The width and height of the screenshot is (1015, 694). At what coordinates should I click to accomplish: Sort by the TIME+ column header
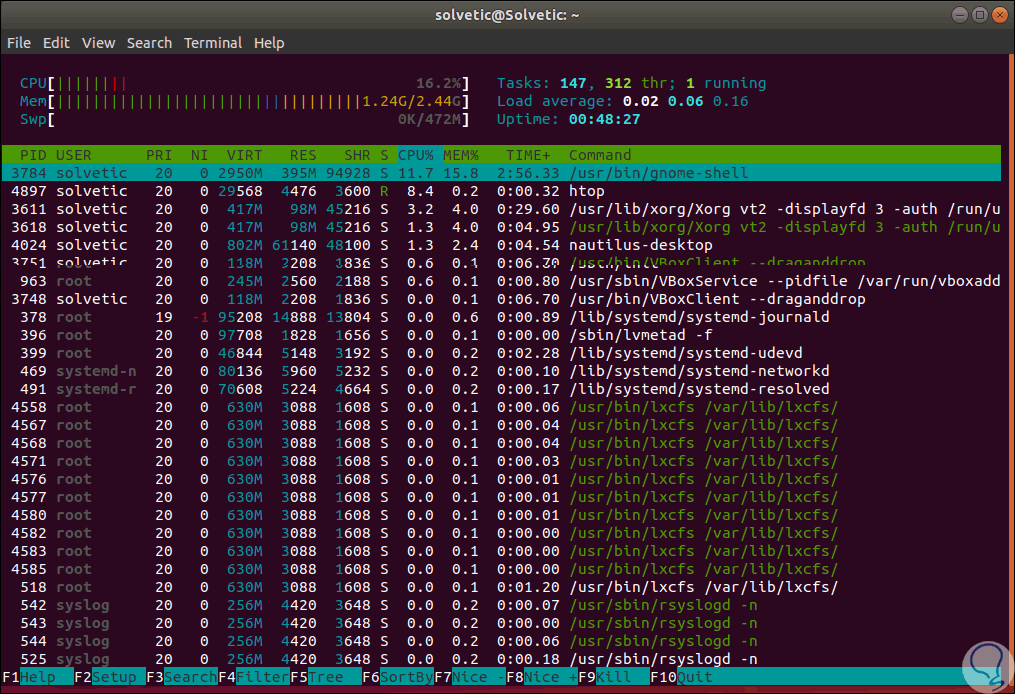[x=528, y=155]
